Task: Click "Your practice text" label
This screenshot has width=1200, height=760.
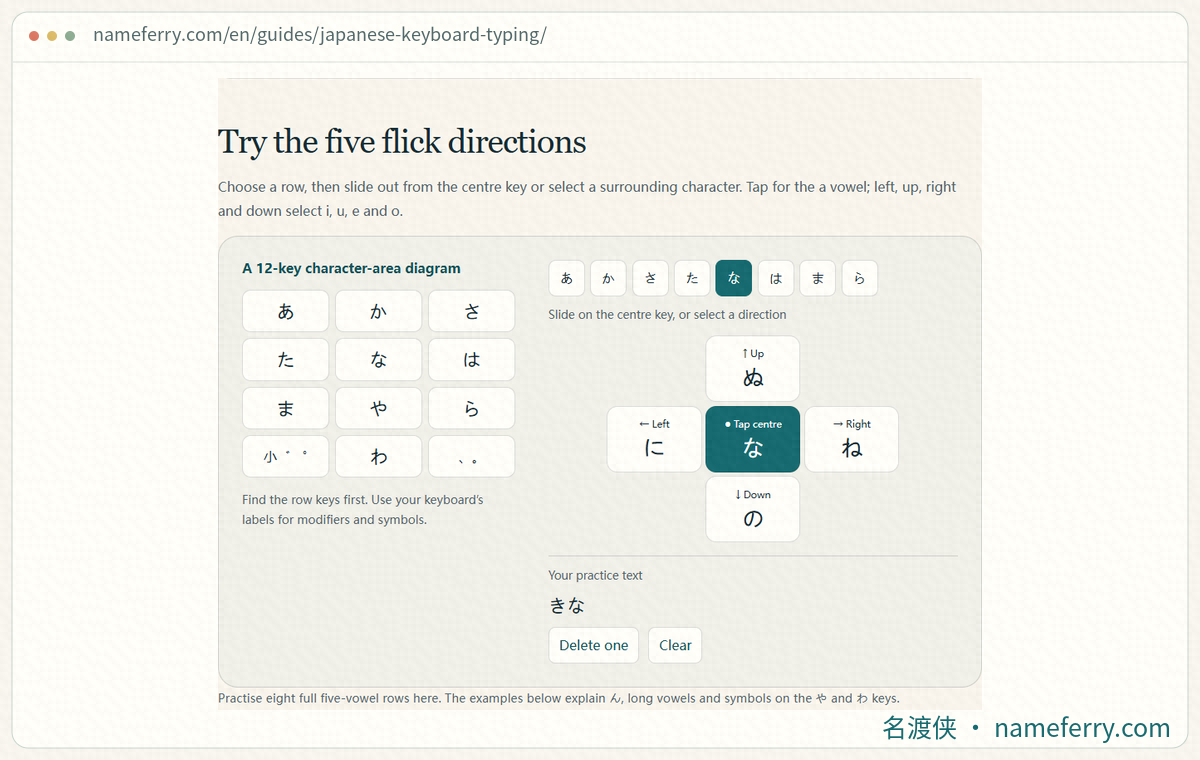Action: [595, 575]
